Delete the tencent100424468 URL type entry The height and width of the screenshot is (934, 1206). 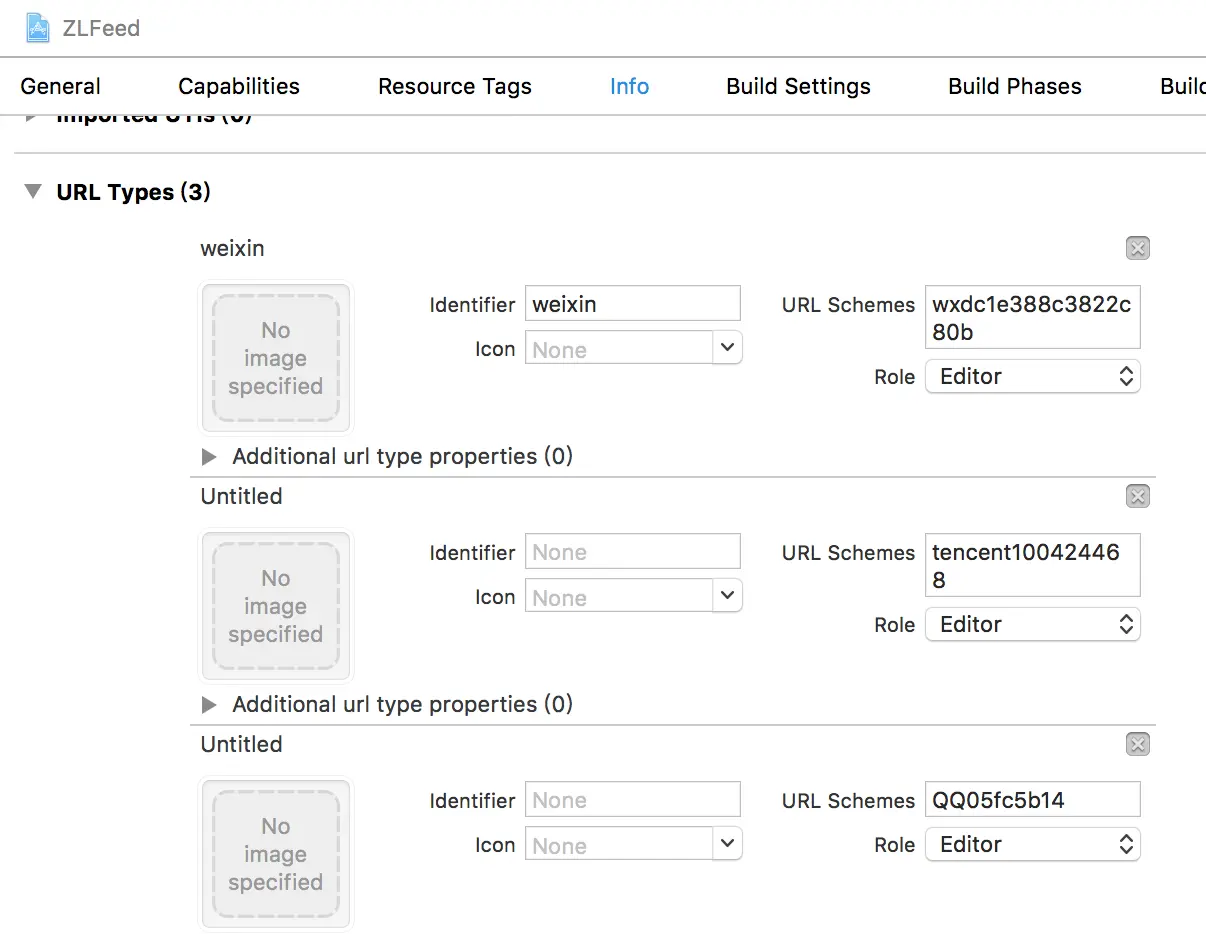pyautogui.click(x=1137, y=496)
